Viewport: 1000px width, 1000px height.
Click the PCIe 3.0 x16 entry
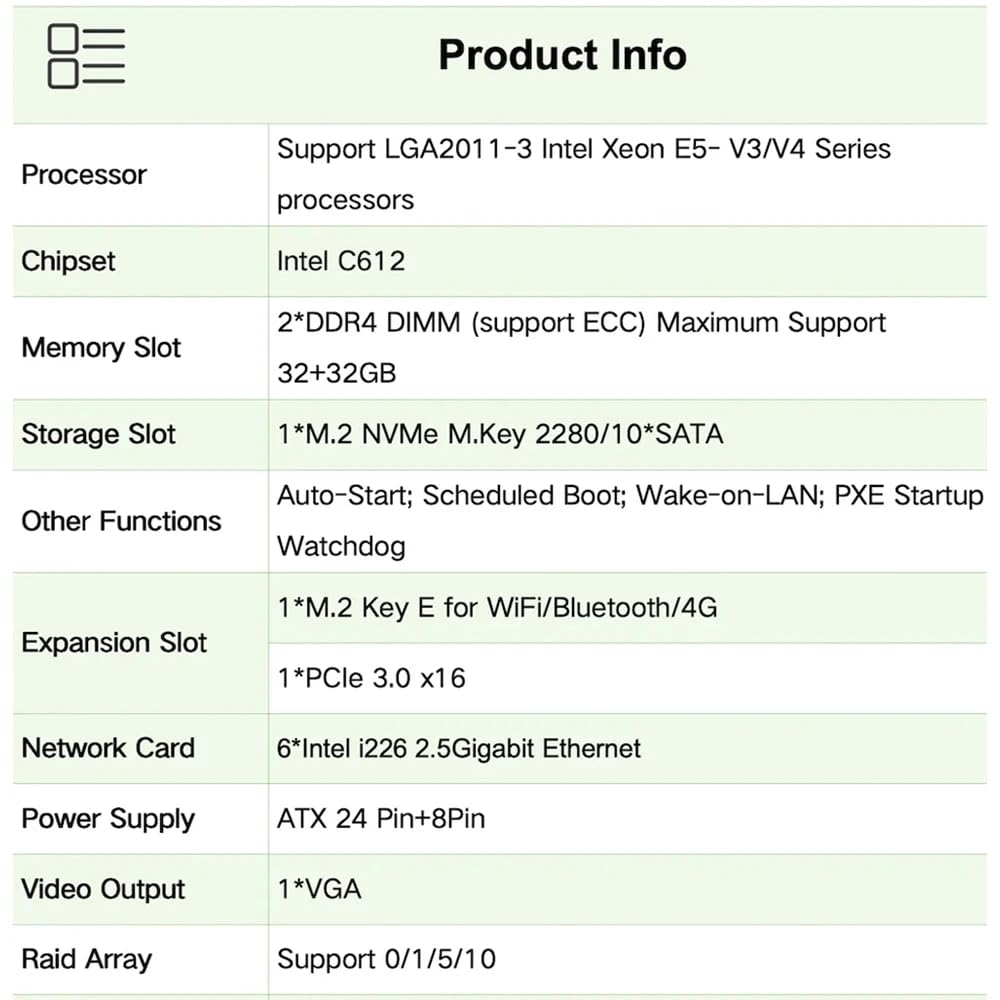pyautogui.click(x=371, y=678)
